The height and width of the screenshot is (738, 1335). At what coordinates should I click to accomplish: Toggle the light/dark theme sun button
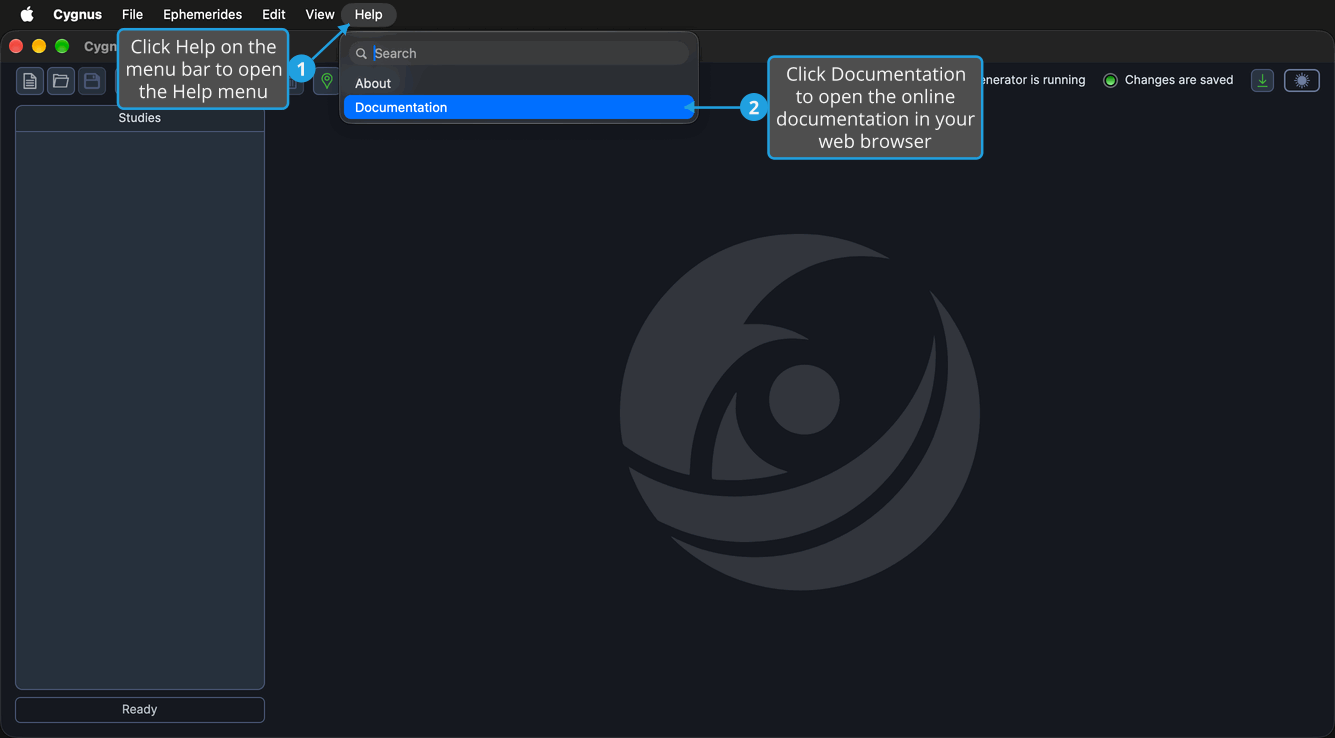[1302, 81]
